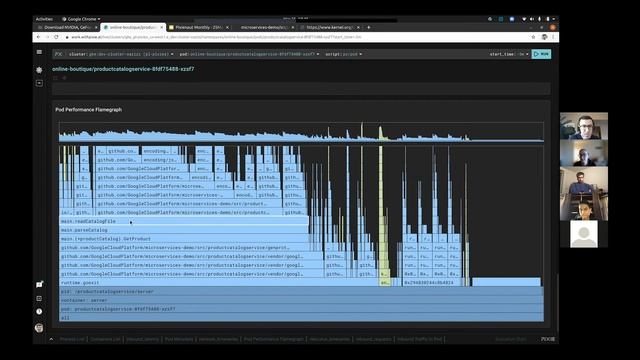Click Activities in the top bar

(x=44, y=19)
